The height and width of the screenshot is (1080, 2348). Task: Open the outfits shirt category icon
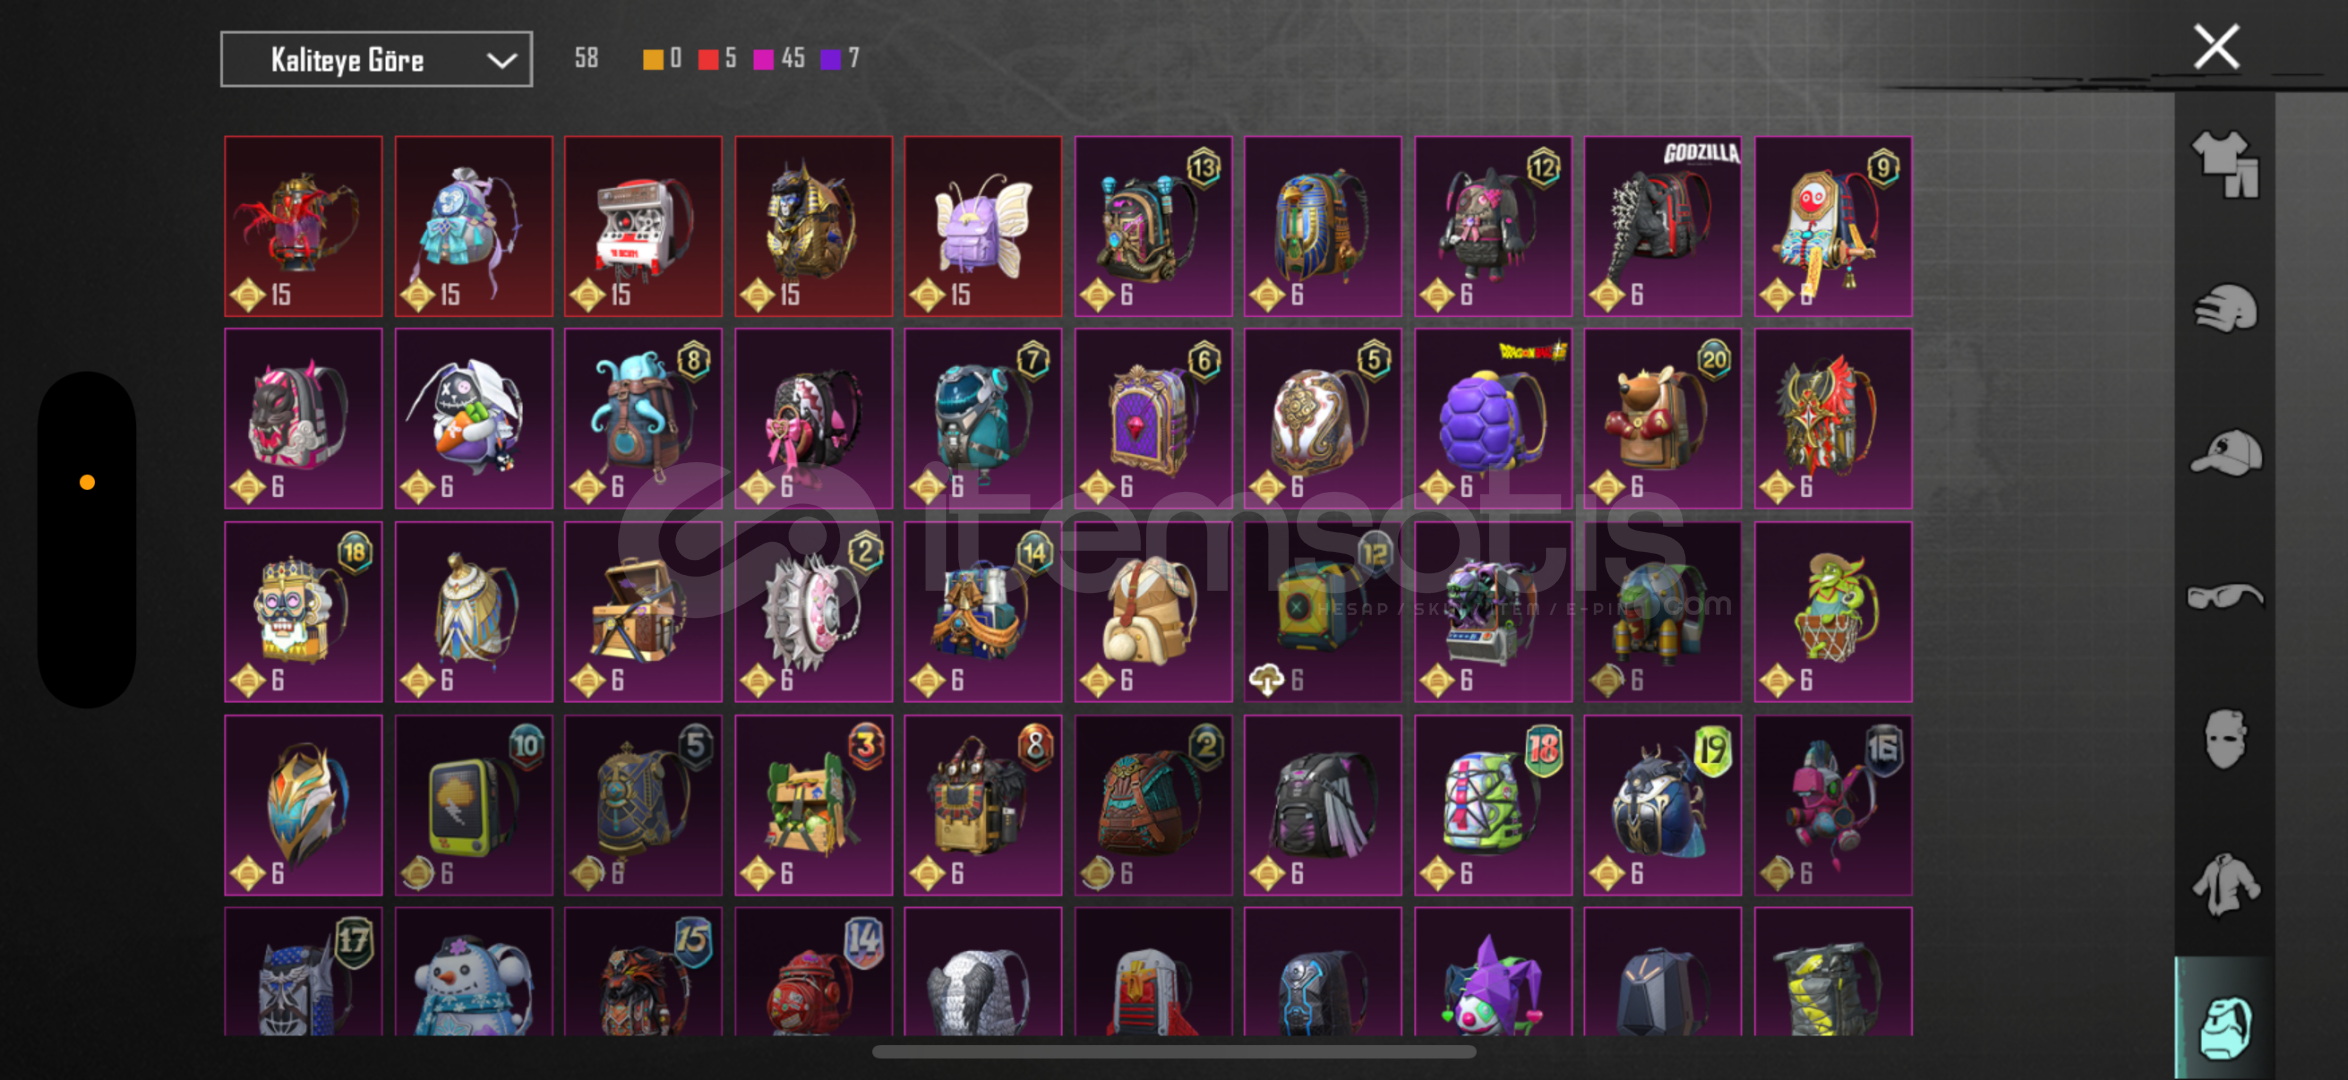point(2225,165)
